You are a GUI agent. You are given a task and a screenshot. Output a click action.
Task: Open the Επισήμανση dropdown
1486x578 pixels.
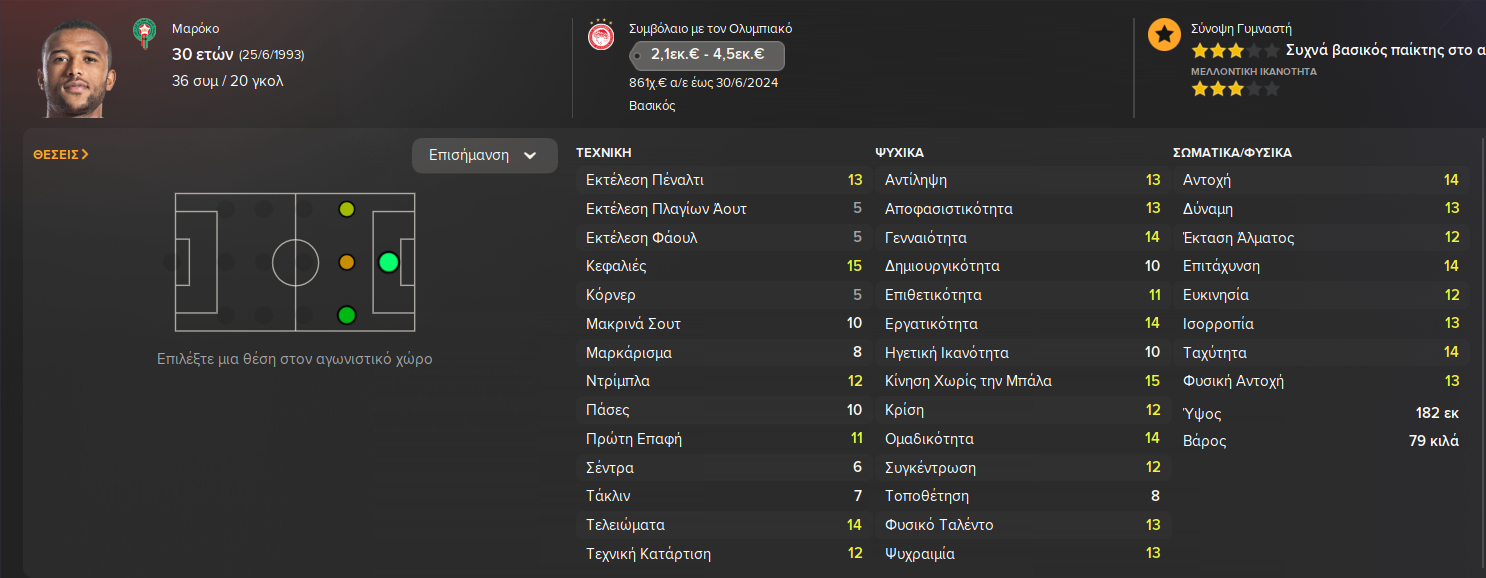(x=484, y=155)
